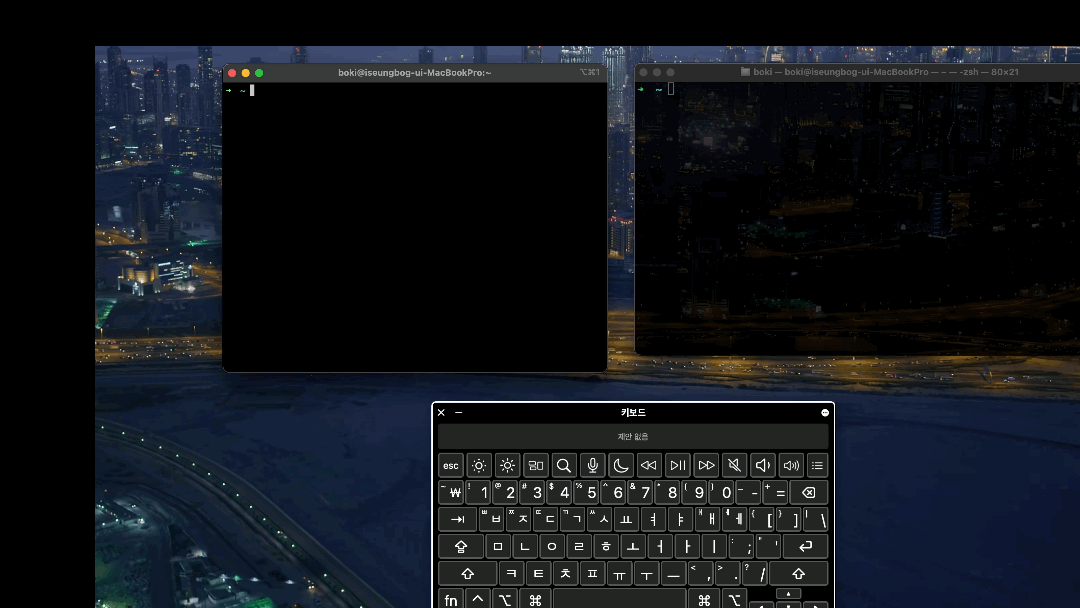This screenshot has width=1080, height=608.
Task: Tap the spacebar on virtual keyboard
Action: pos(619,600)
